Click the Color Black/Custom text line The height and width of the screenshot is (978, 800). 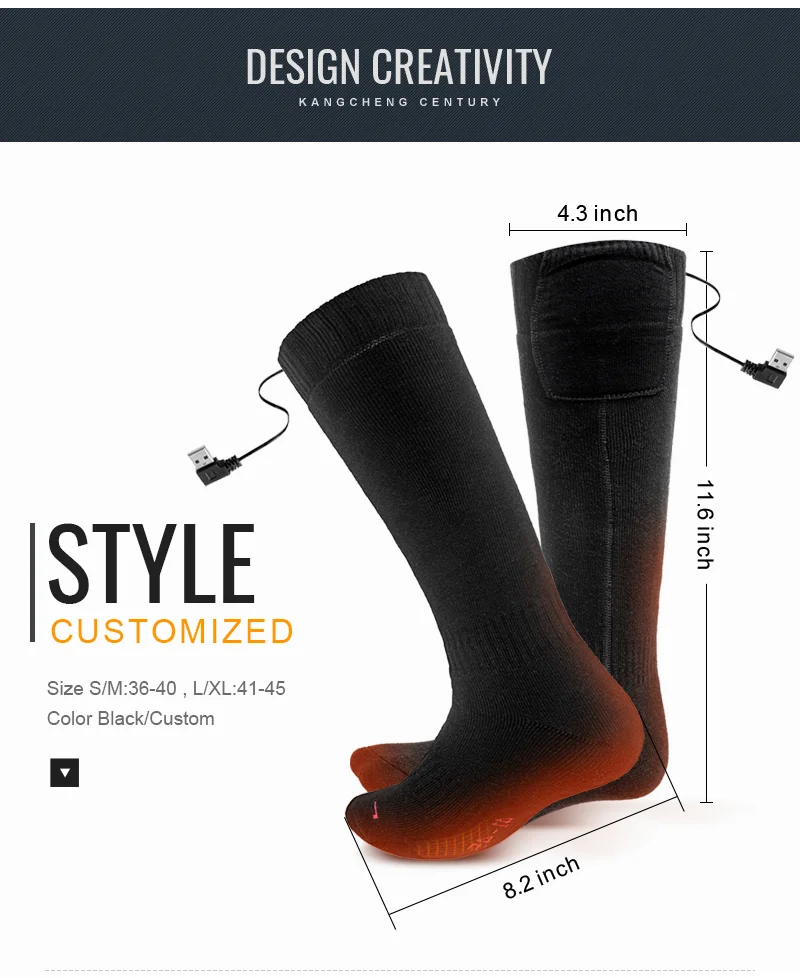point(130,719)
